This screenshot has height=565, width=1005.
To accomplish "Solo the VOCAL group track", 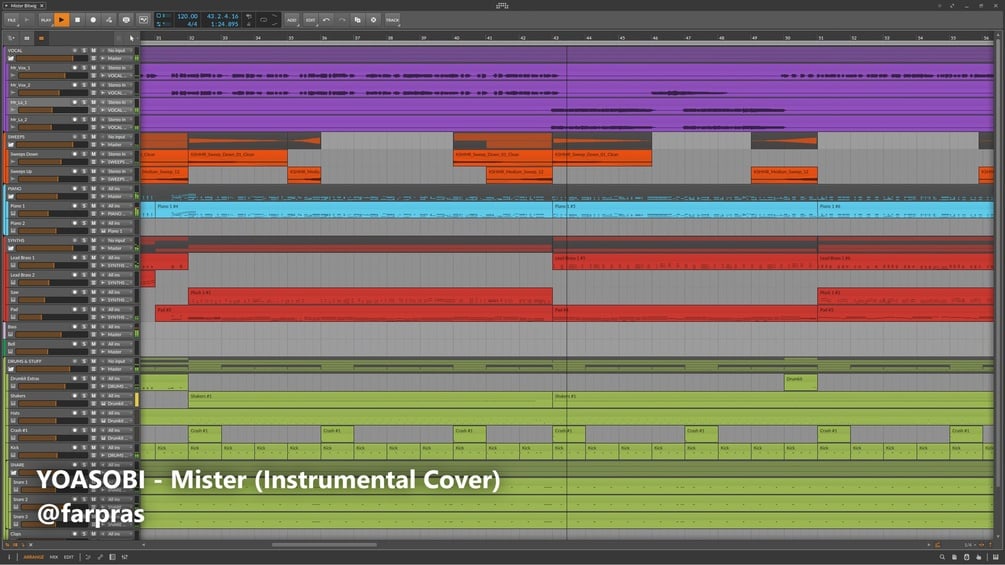I will pyautogui.click(x=84, y=51).
